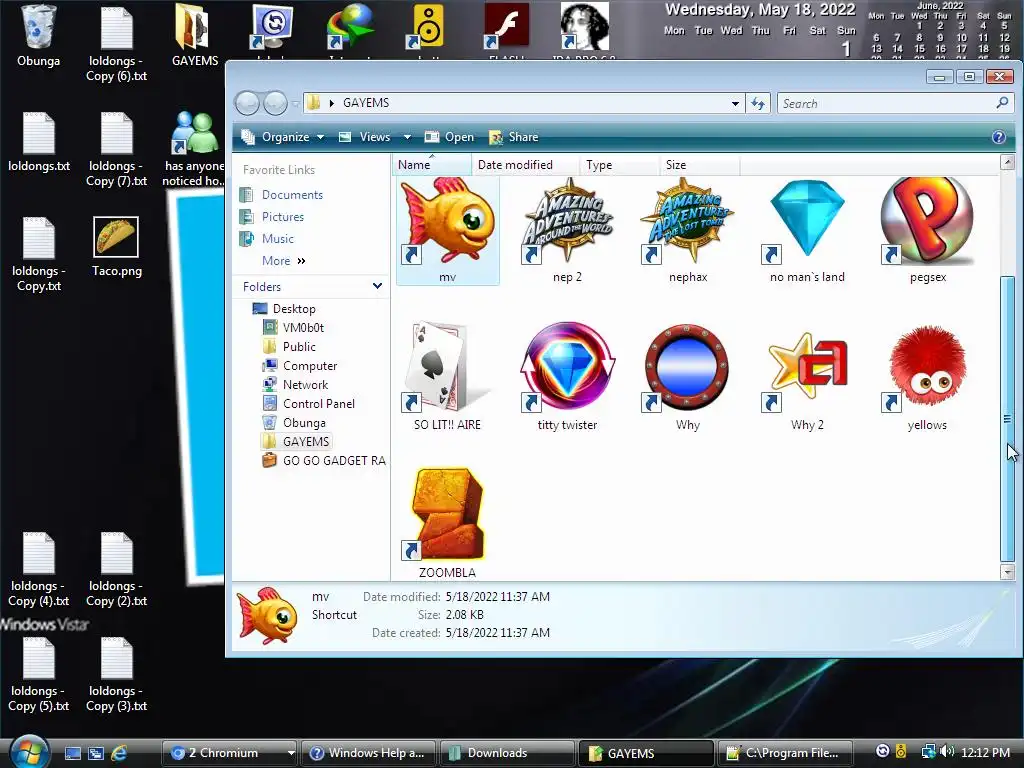Viewport: 1024px width, 768px height.
Task: Expand More favorite links
Action: pyautogui.click(x=283, y=261)
